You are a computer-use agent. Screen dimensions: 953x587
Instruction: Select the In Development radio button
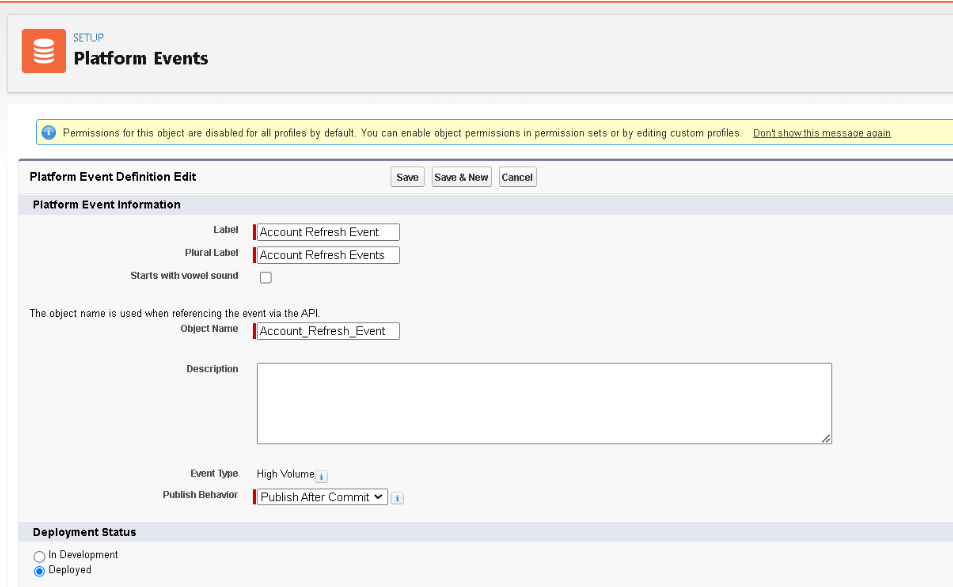coord(40,556)
